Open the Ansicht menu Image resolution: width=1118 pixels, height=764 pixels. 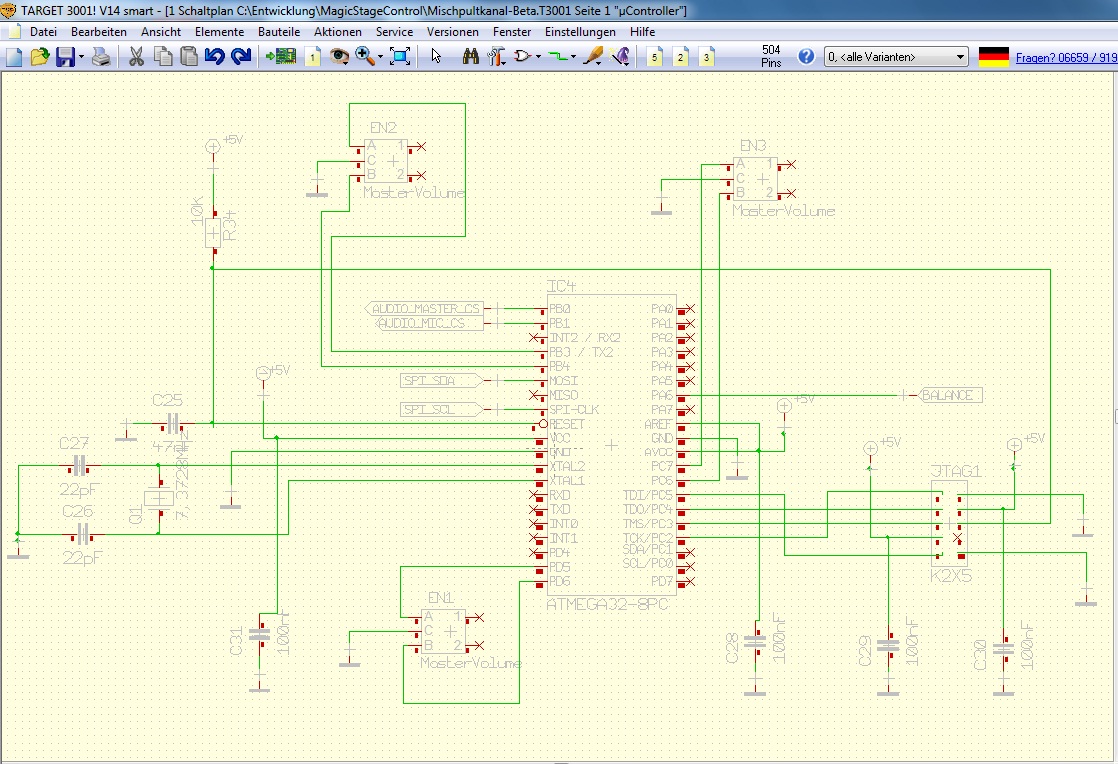[160, 32]
